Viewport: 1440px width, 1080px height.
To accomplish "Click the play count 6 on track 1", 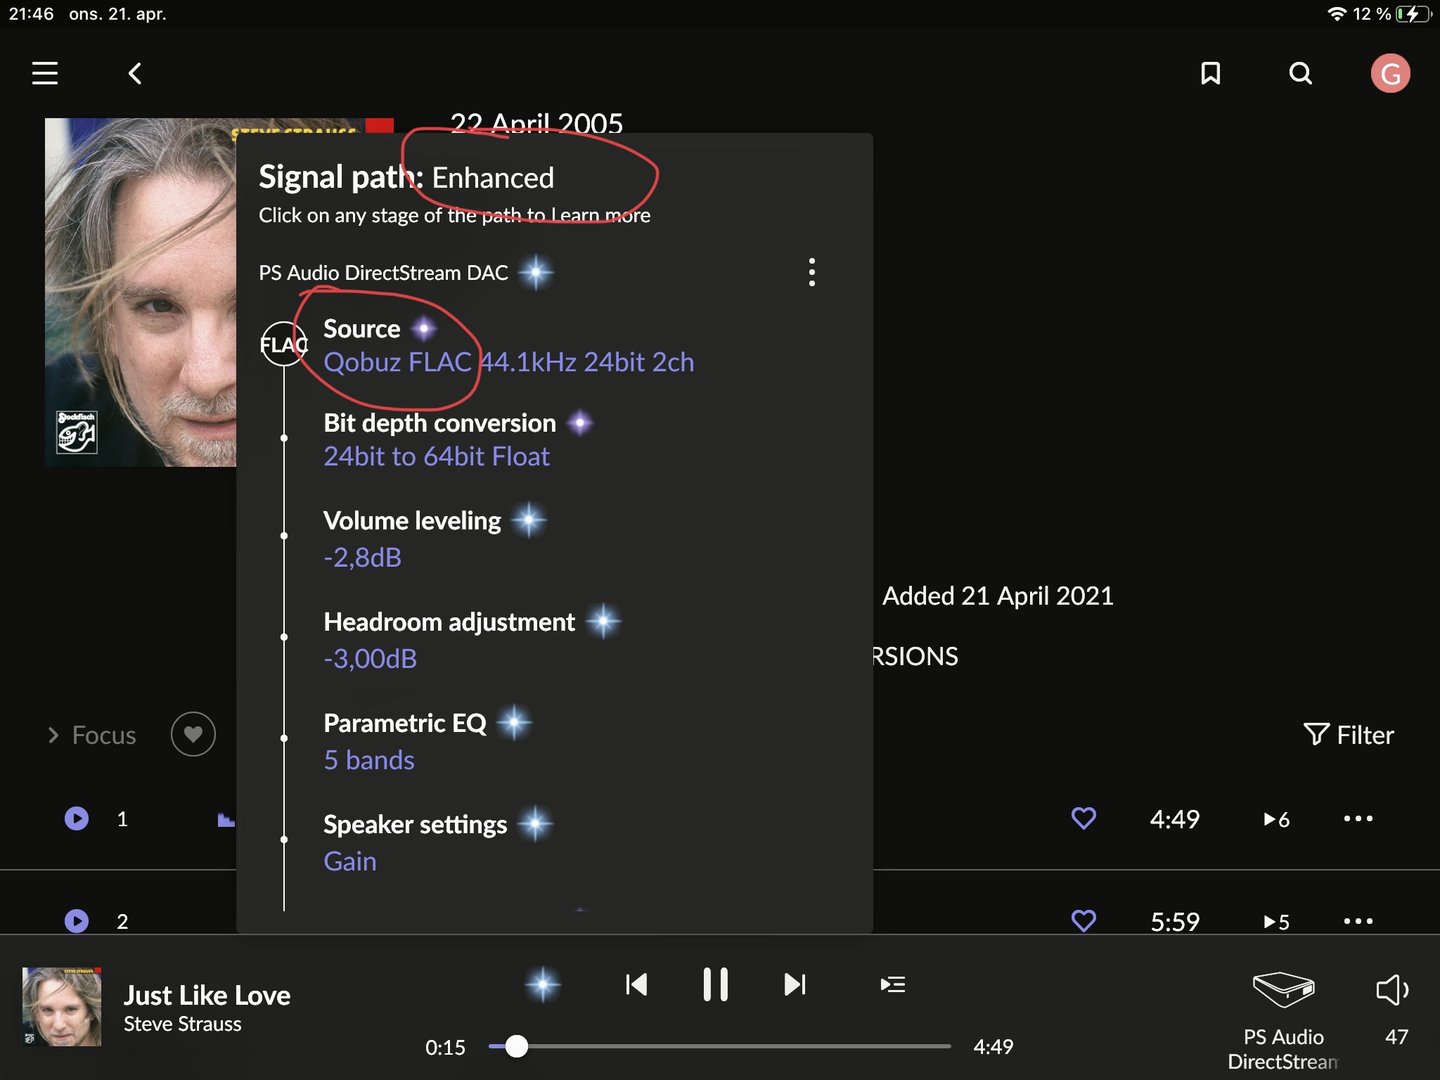I will click(x=1277, y=819).
